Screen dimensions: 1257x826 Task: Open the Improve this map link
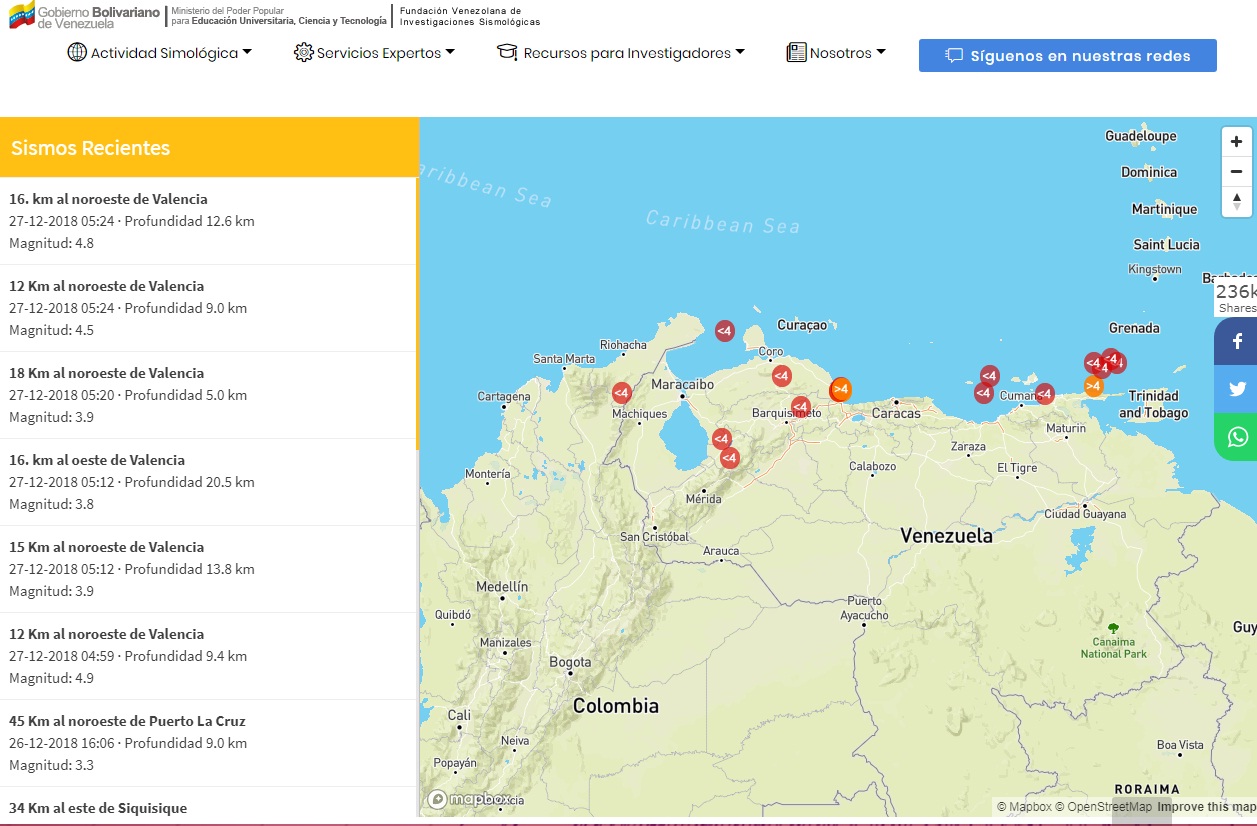pos(1205,805)
